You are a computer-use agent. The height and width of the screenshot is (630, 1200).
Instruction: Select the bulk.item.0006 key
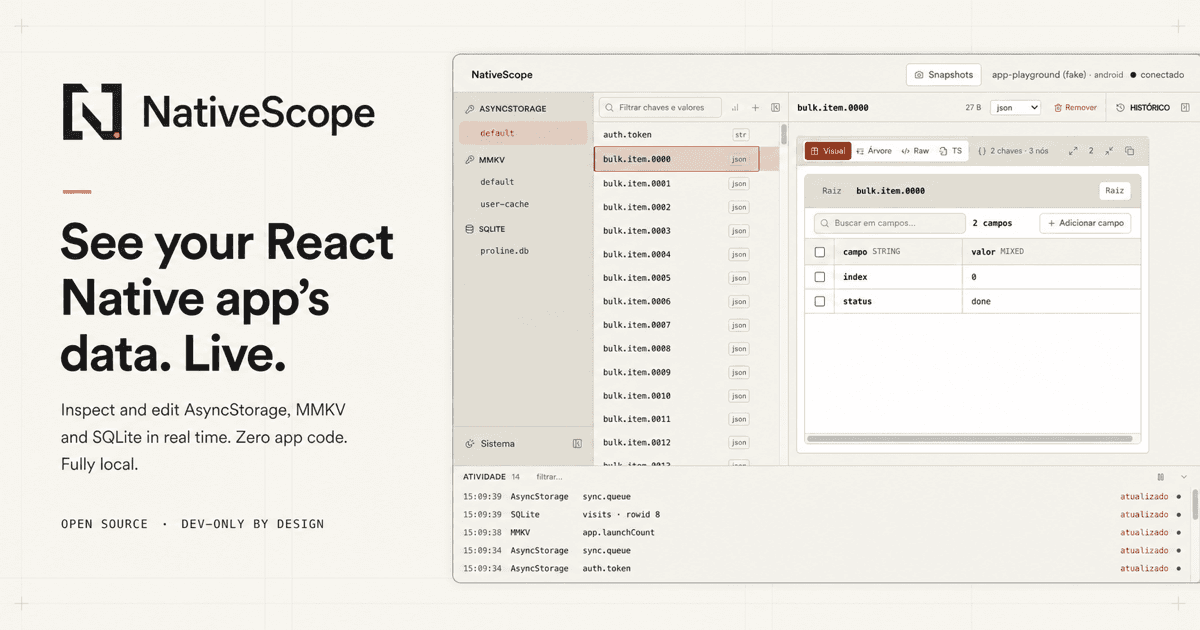click(x=676, y=301)
